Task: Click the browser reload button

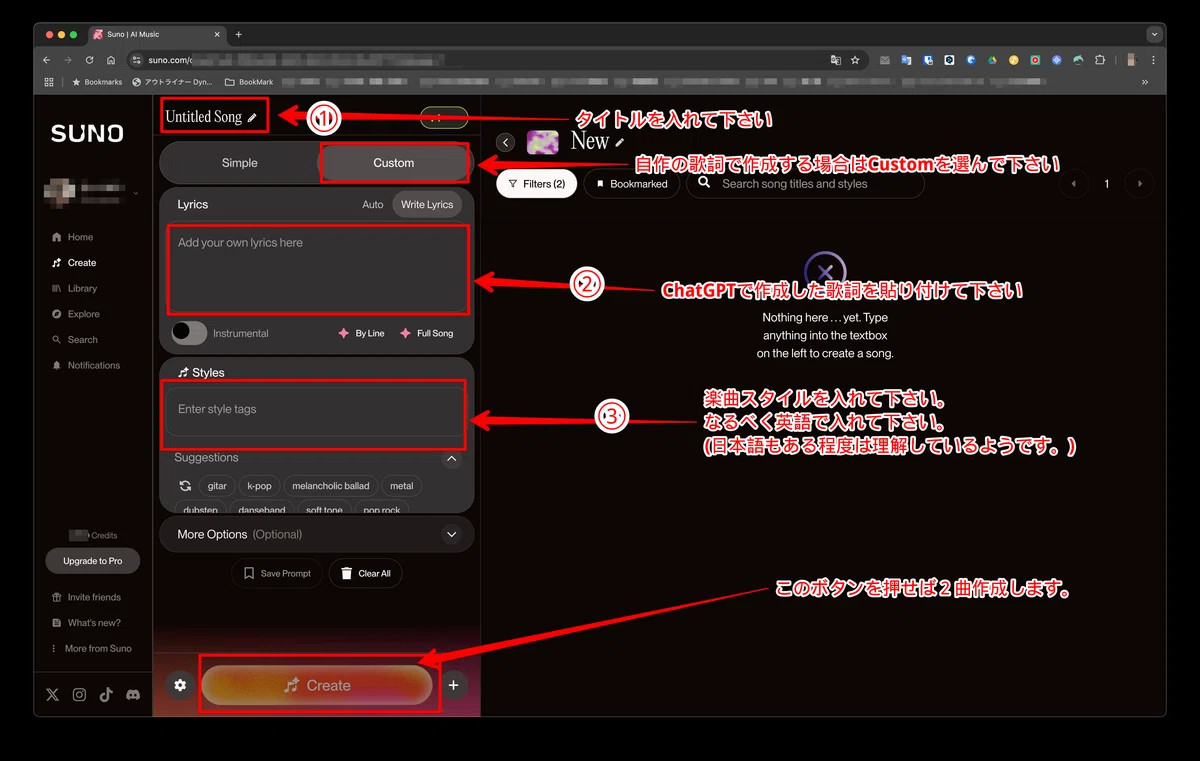Action: tap(89, 60)
